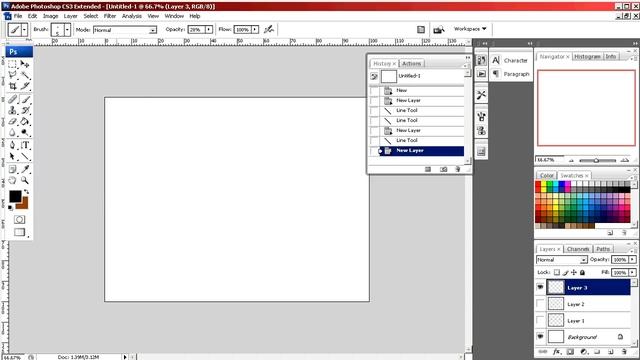Enable airbrush mode in options bar

coord(269,29)
